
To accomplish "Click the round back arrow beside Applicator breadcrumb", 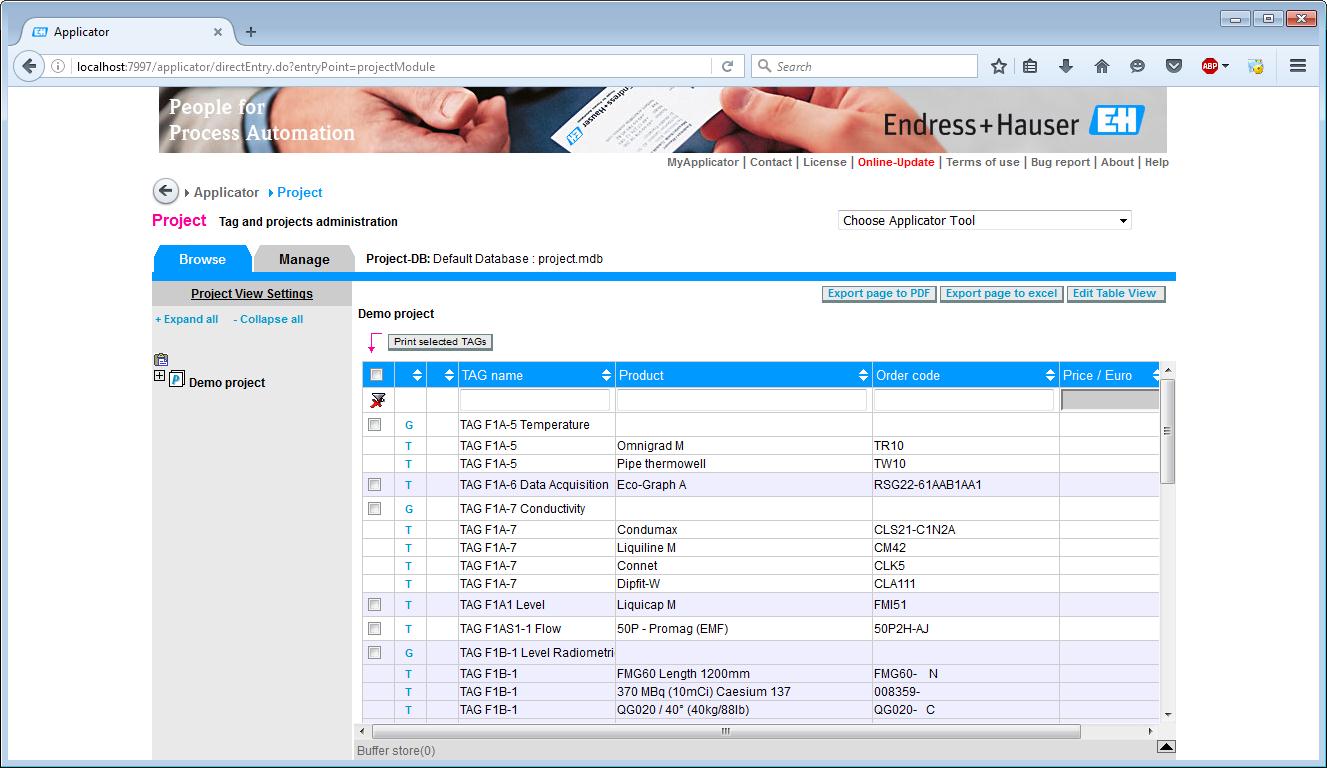I will pos(165,191).
